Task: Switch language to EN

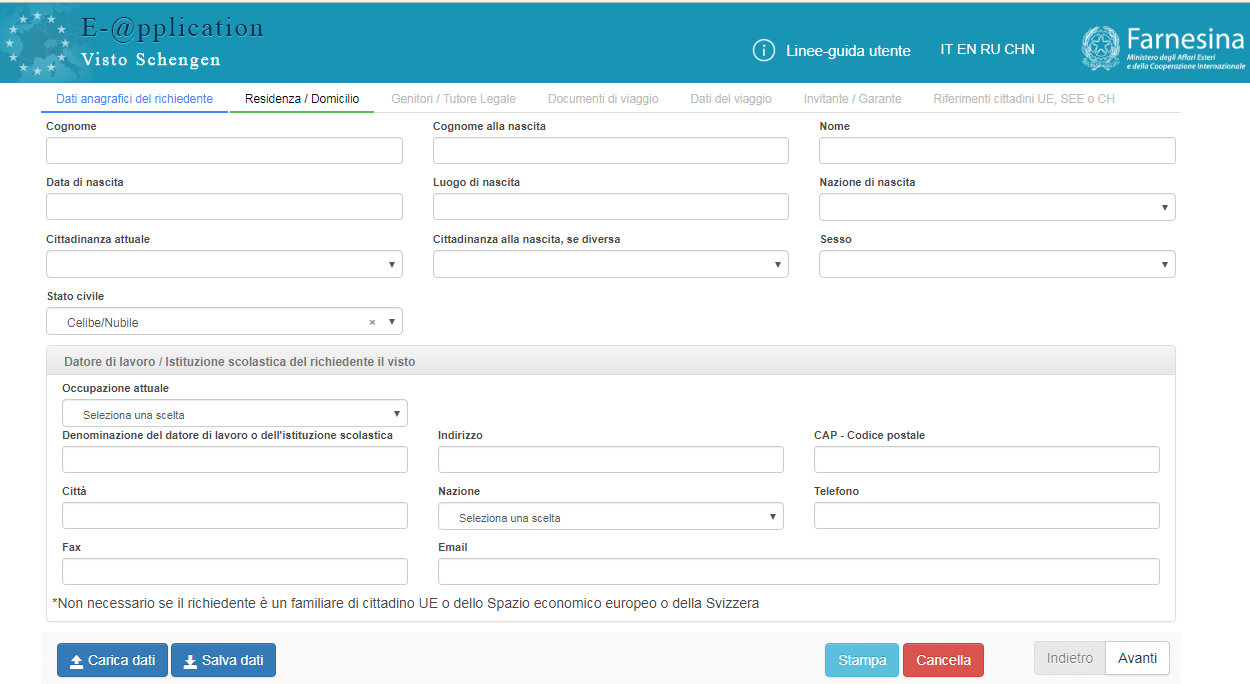Action: pyautogui.click(x=966, y=49)
